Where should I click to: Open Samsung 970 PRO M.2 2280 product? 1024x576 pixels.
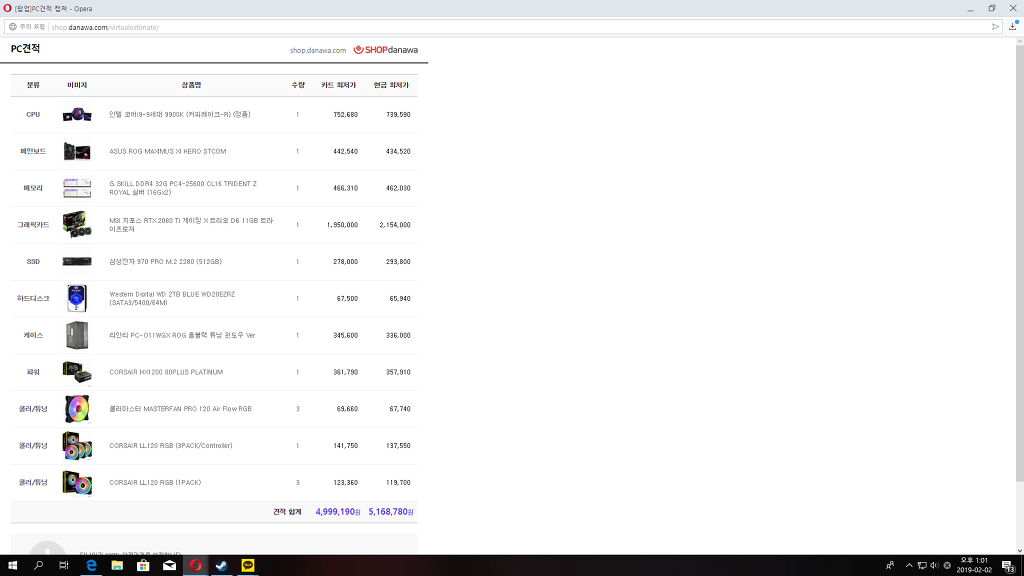(166, 262)
